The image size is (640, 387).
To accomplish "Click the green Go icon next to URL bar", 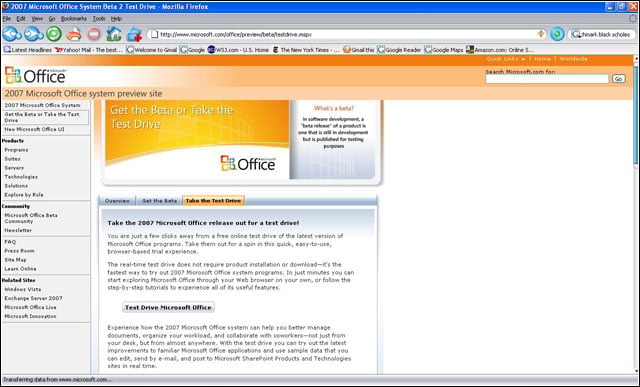I will click(557, 34).
